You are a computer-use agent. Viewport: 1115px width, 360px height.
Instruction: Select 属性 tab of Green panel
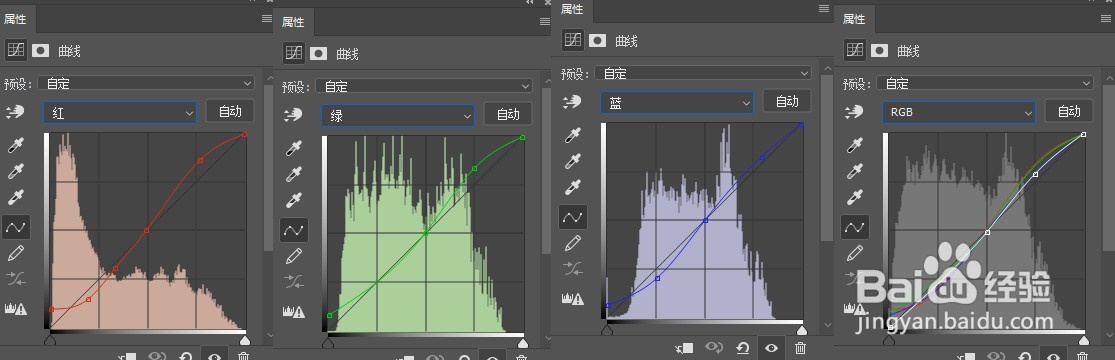293,22
